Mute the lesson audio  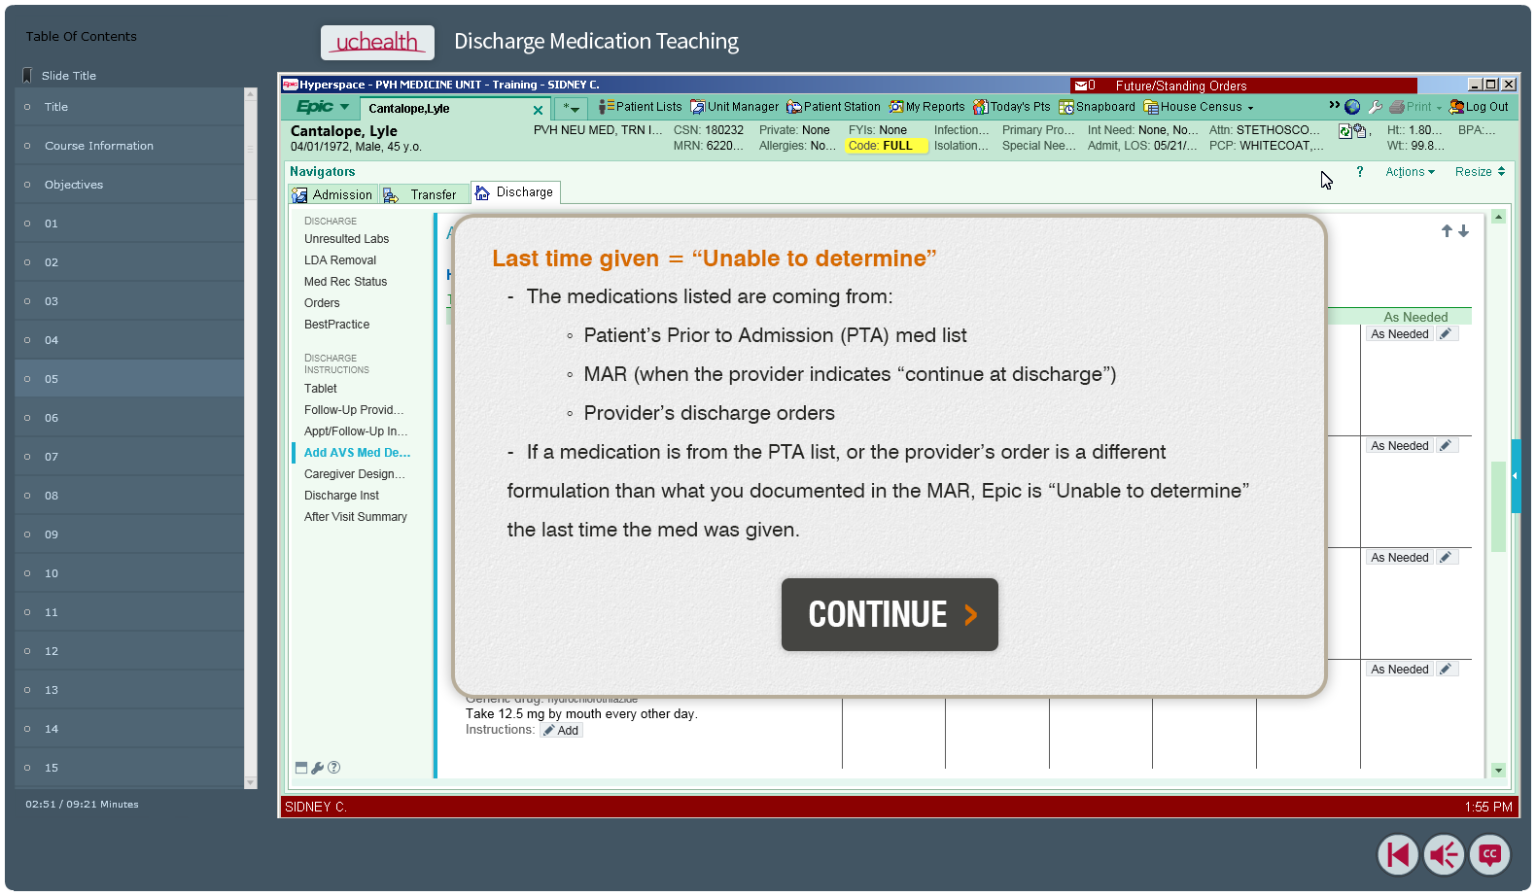tap(1443, 855)
